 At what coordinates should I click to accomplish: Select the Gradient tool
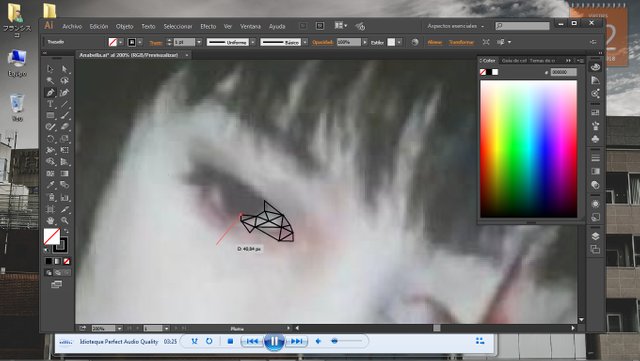64,174
